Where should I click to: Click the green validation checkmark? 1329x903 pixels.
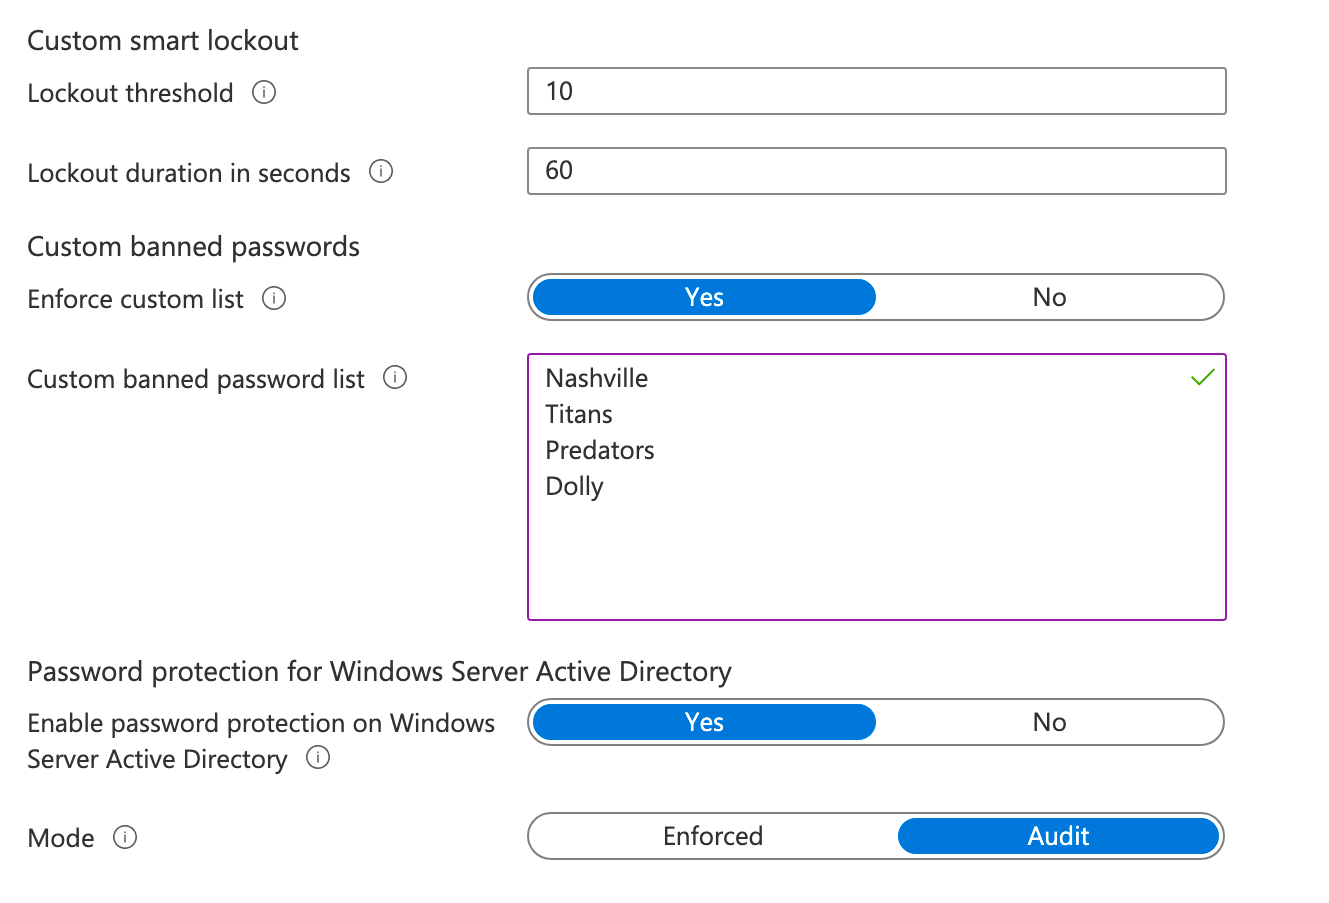pos(1202,376)
